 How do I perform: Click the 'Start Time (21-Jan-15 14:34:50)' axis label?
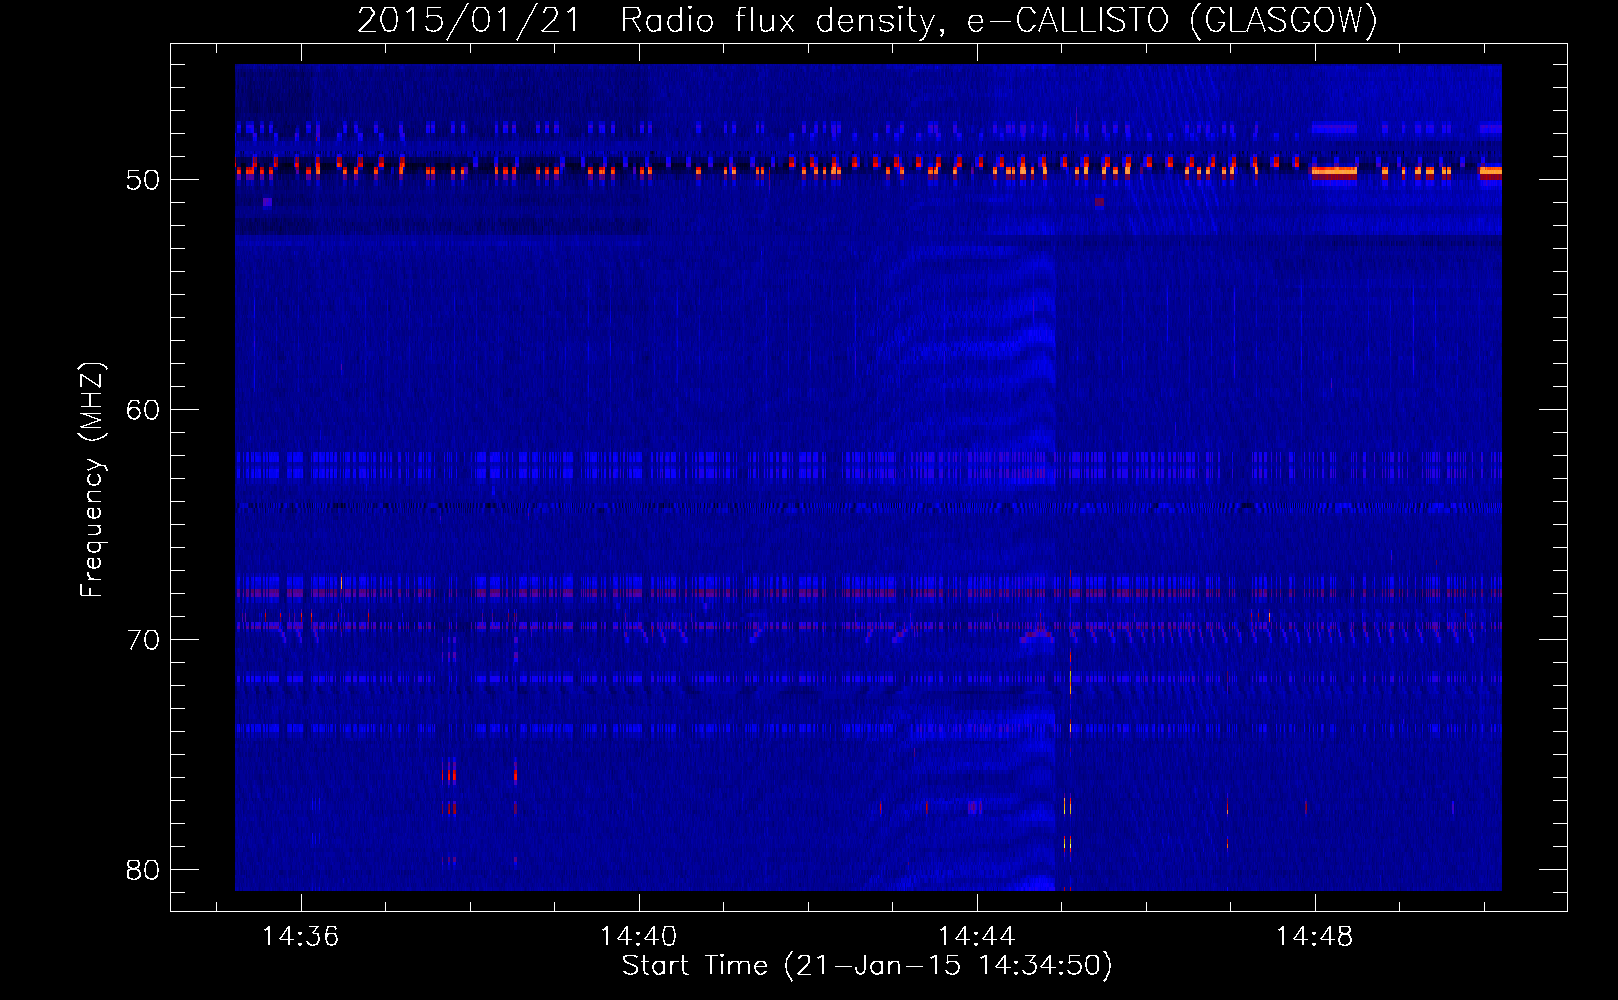click(867, 966)
